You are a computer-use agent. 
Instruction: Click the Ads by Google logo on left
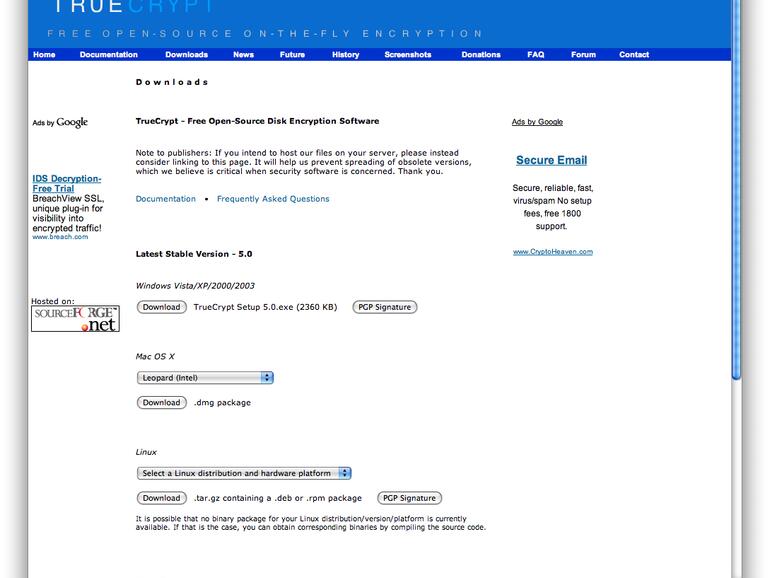pos(60,122)
